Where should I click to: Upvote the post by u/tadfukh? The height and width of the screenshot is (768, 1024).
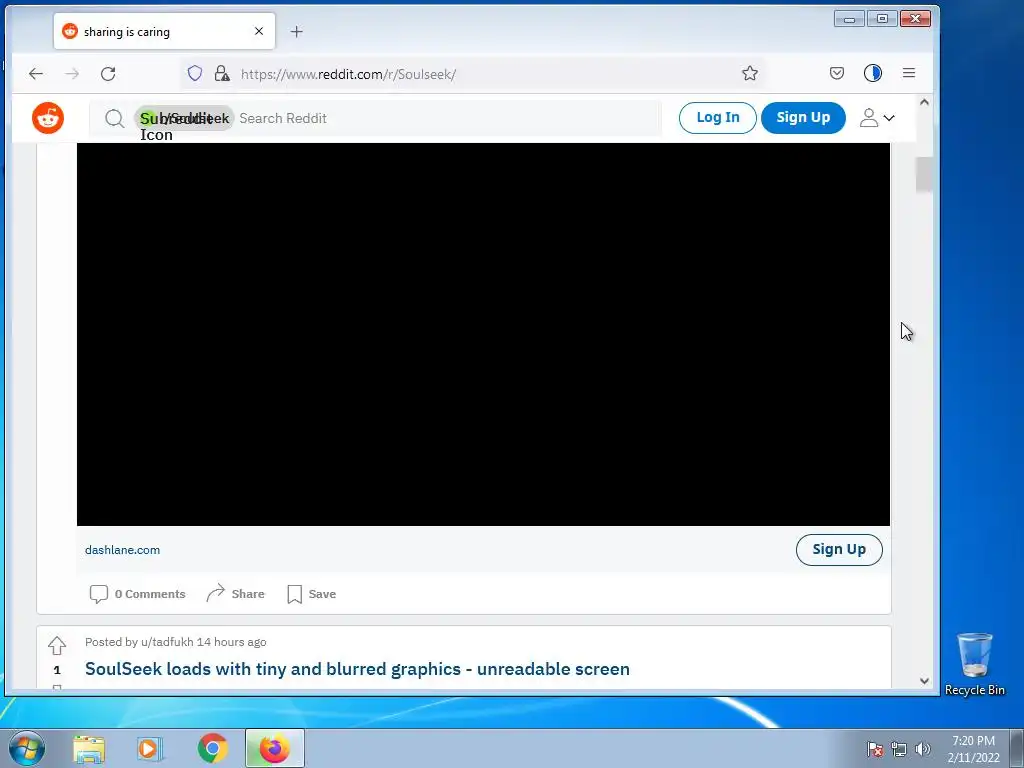(57, 645)
